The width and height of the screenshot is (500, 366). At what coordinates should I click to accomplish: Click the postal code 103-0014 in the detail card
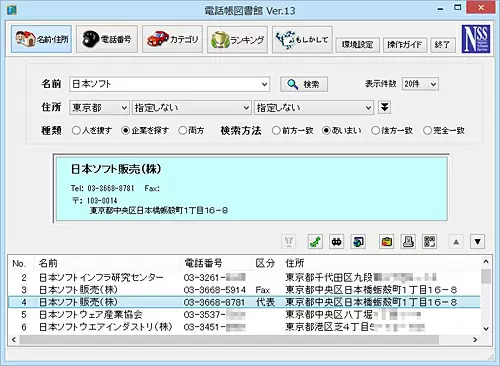(102, 201)
